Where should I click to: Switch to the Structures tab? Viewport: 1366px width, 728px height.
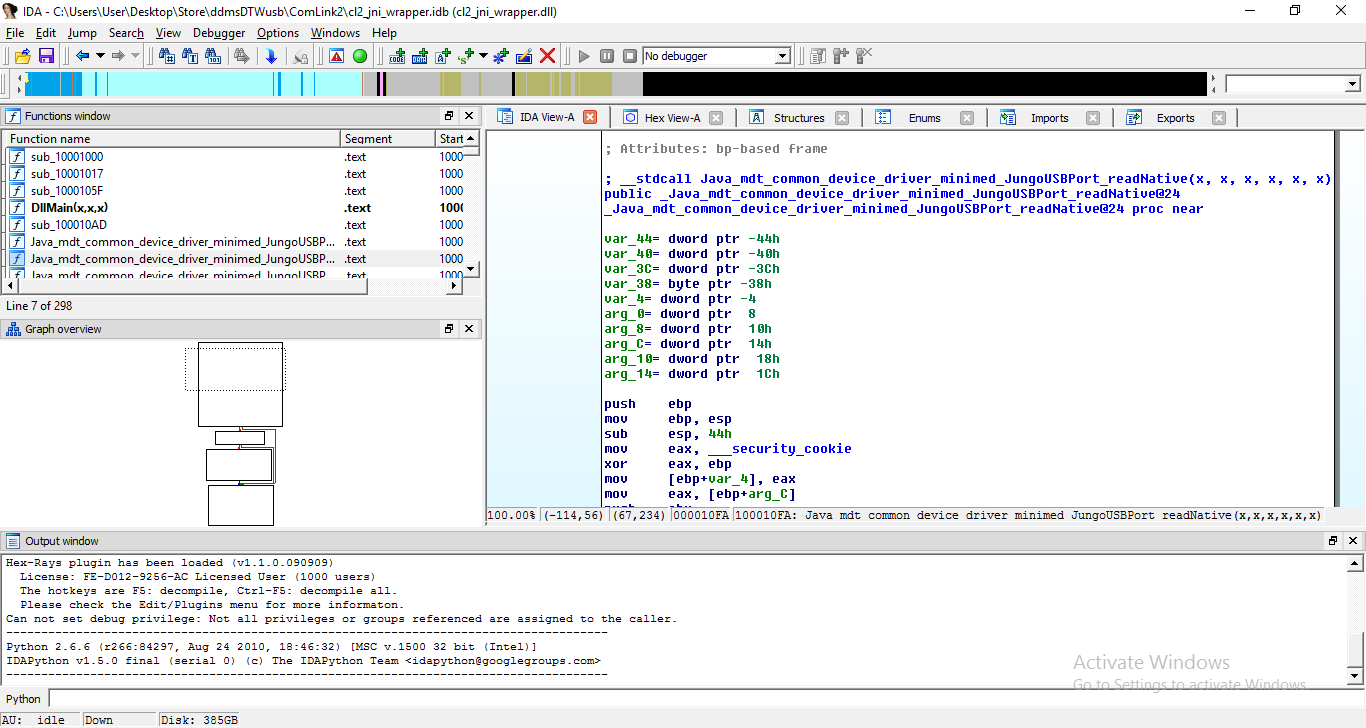(x=799, y=118)
